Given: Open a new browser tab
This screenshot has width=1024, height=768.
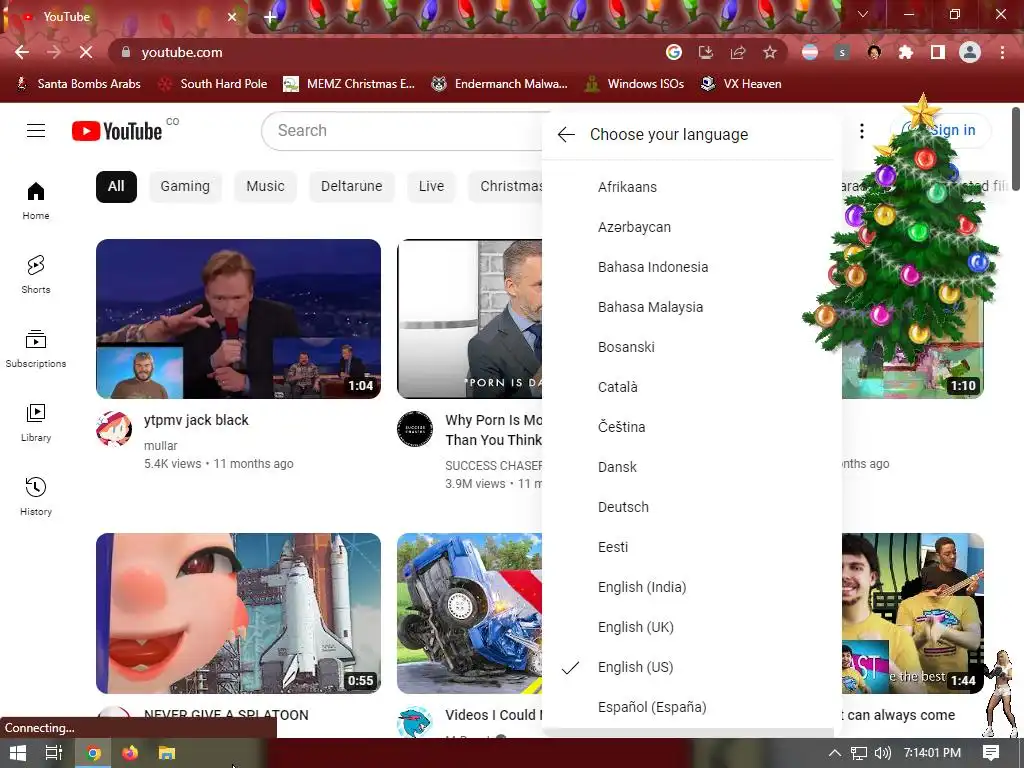Looking at the screenshot, I should coord(270,17).
